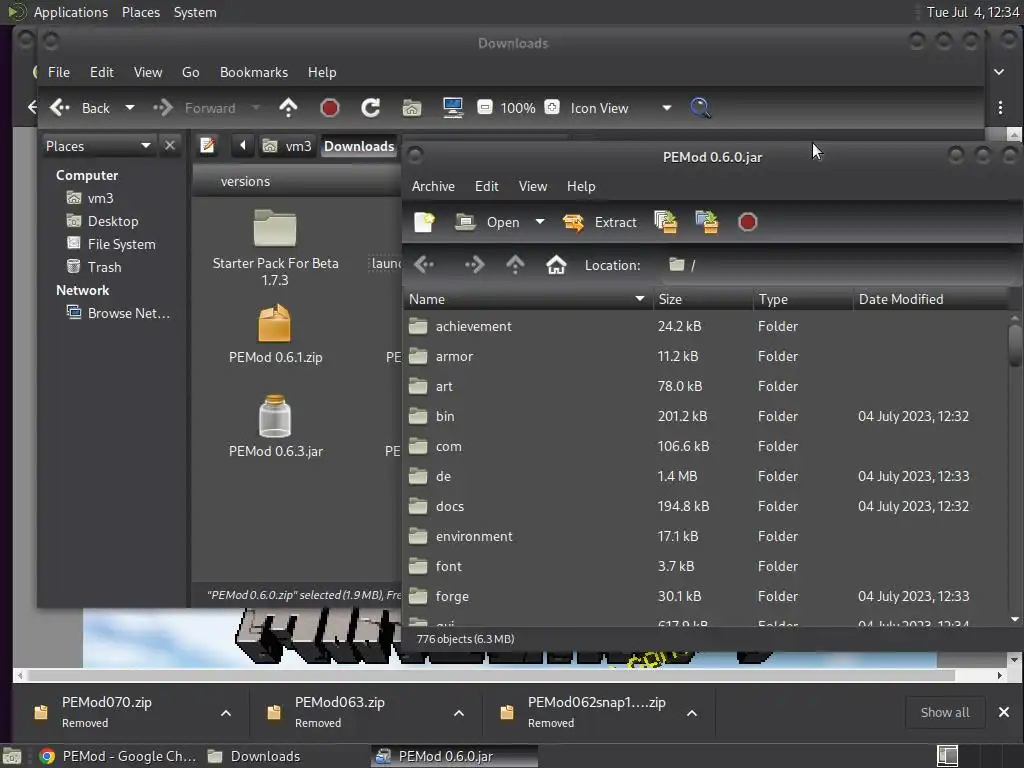Click the Search magnifier icon
Screen dimensions: 1024x768
point(700,108)
